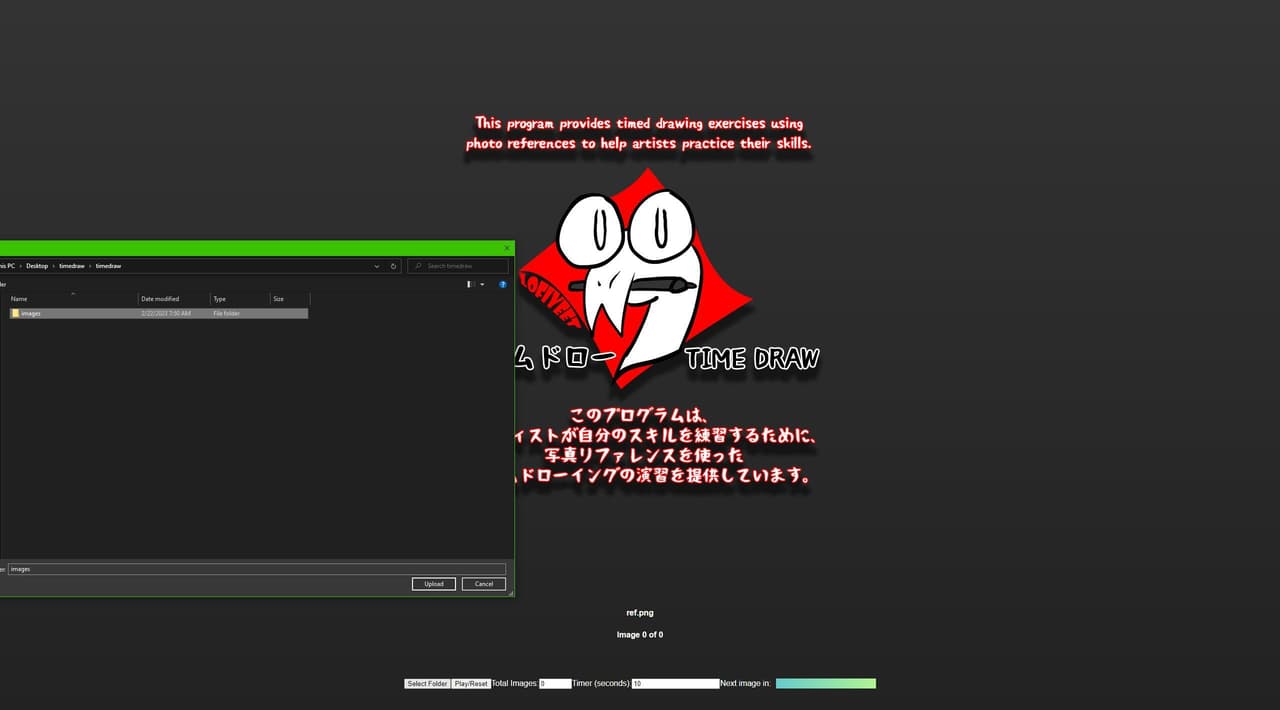Click the last timedraw breadcrumb segment
This screenshot has width=1280, height=710.
pos(108,266)
